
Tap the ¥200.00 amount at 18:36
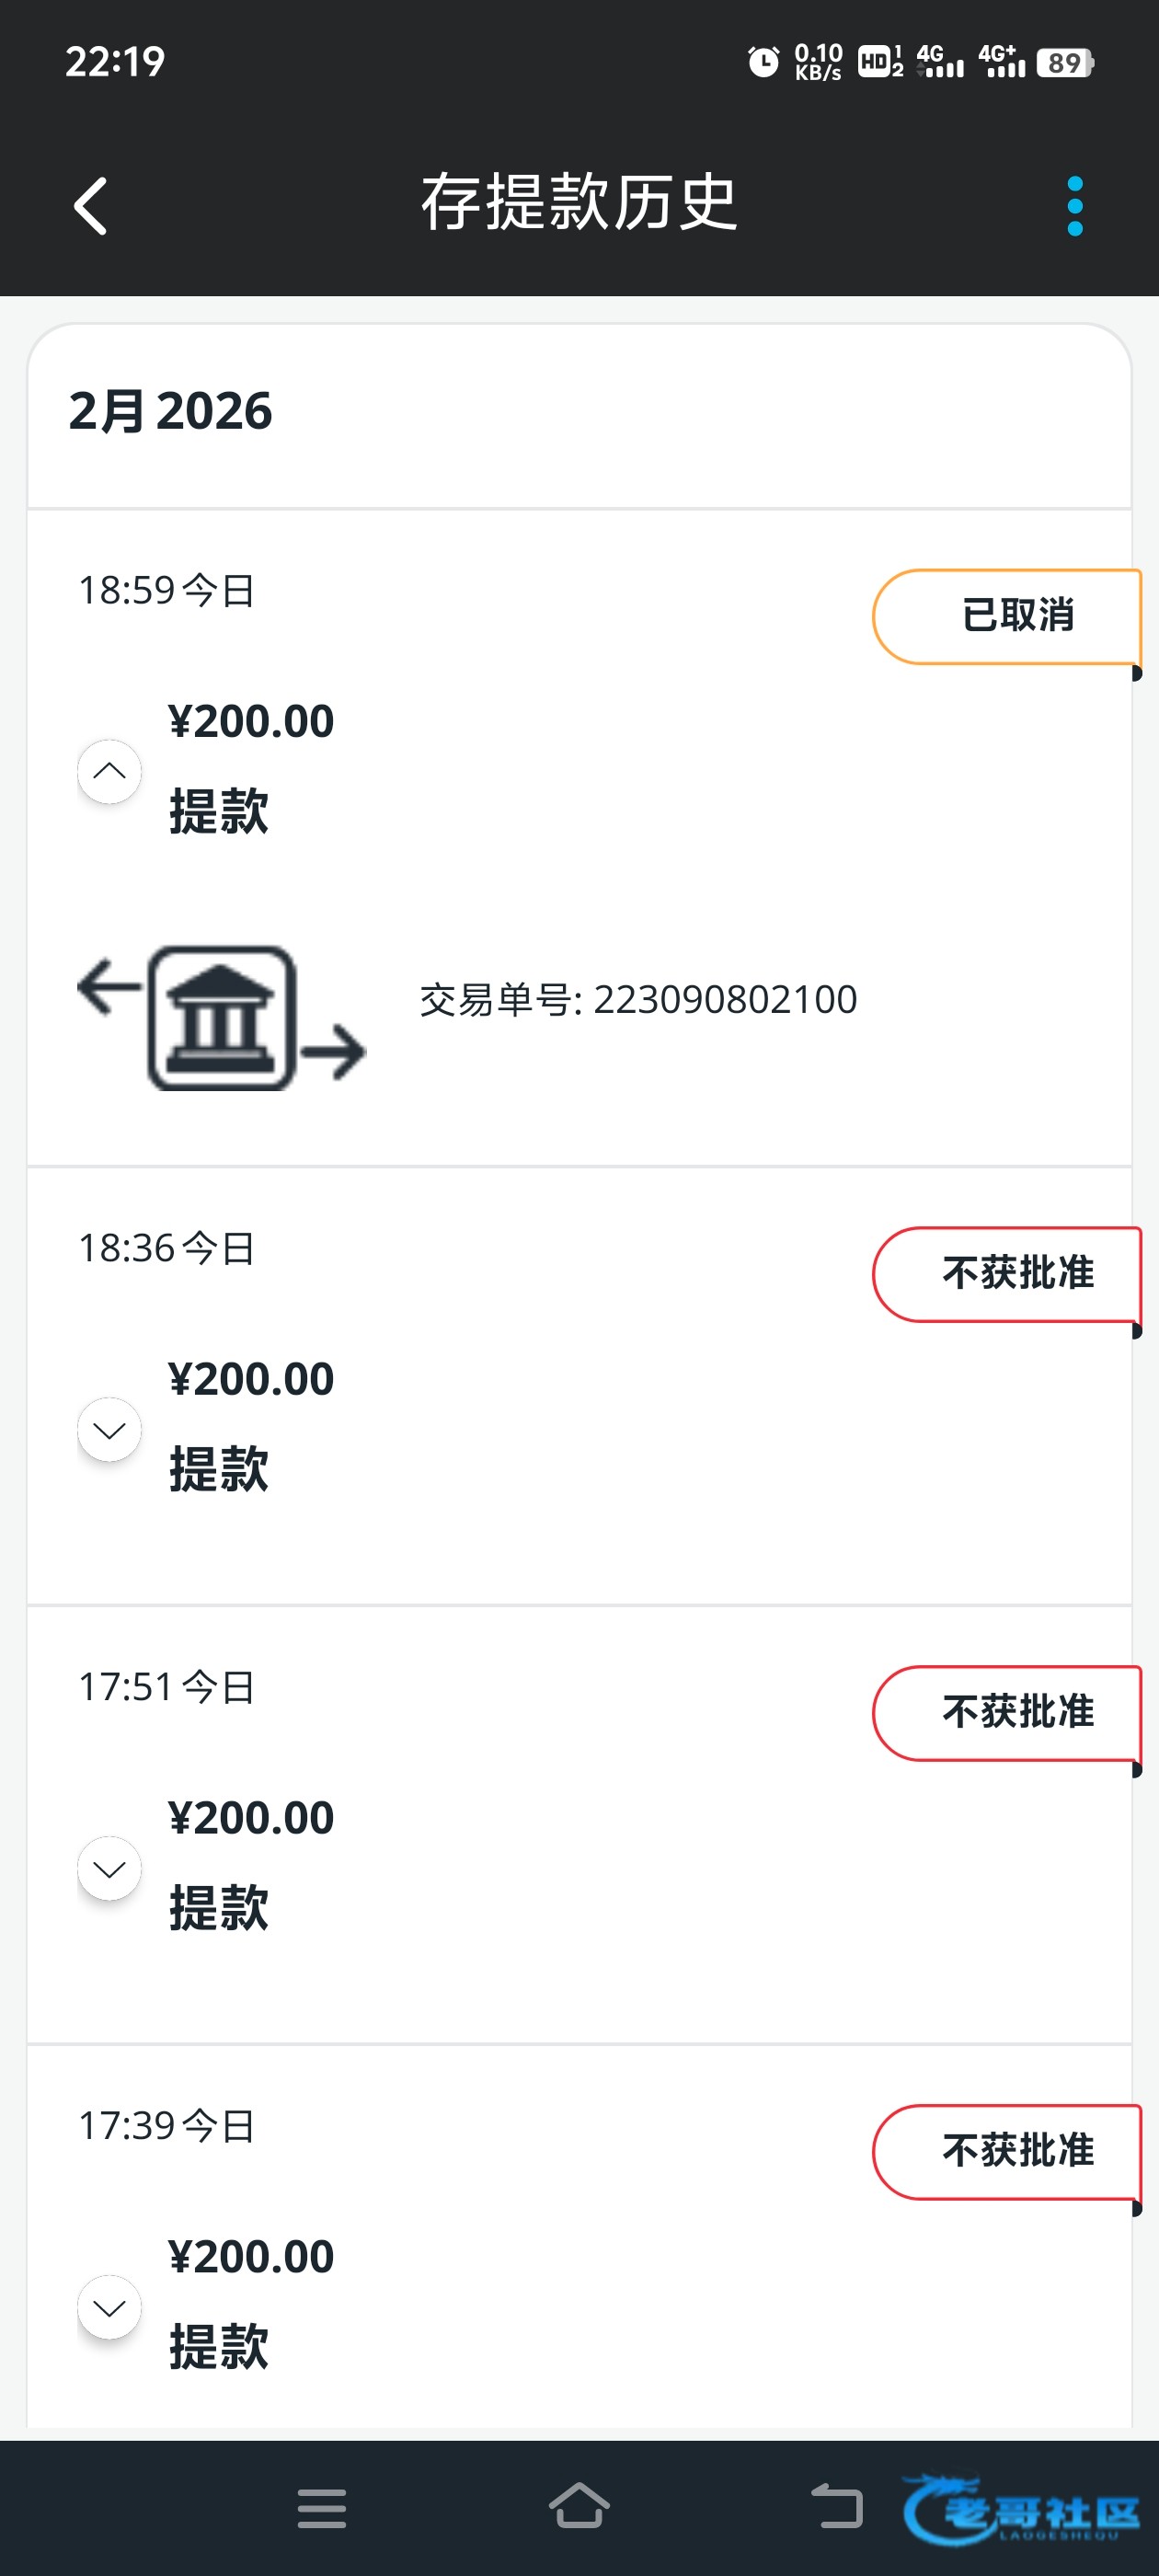tap(251, 1379)
